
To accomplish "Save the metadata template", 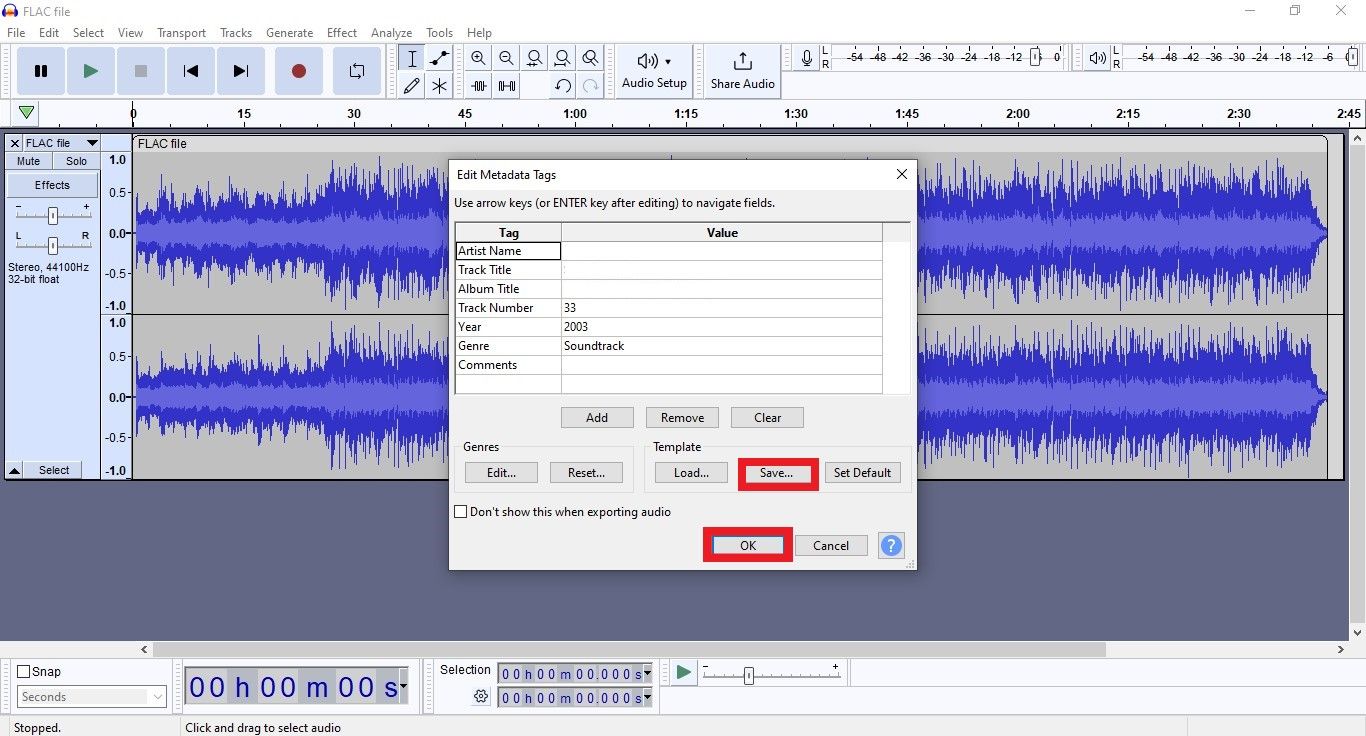I will tap(778, 472).
